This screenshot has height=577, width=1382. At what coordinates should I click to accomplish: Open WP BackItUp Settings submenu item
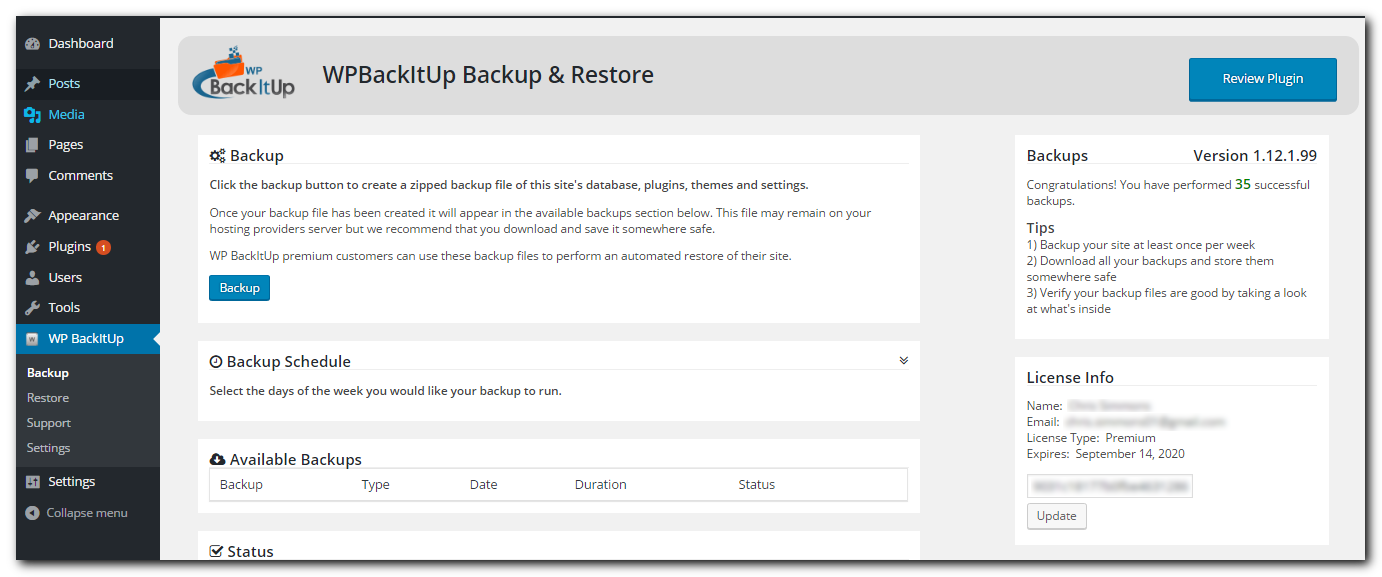48,447
